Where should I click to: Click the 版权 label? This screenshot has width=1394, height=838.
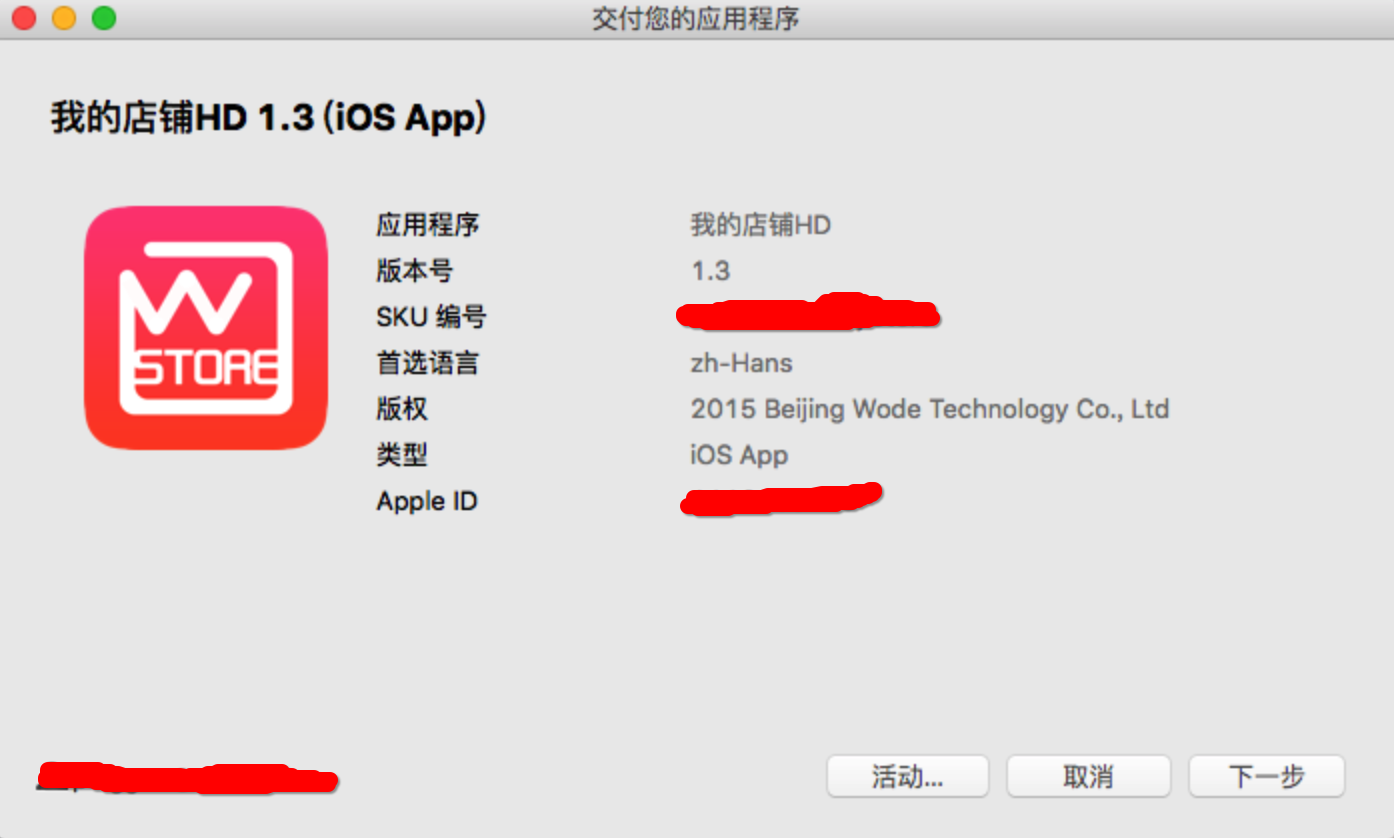point(402,409)
